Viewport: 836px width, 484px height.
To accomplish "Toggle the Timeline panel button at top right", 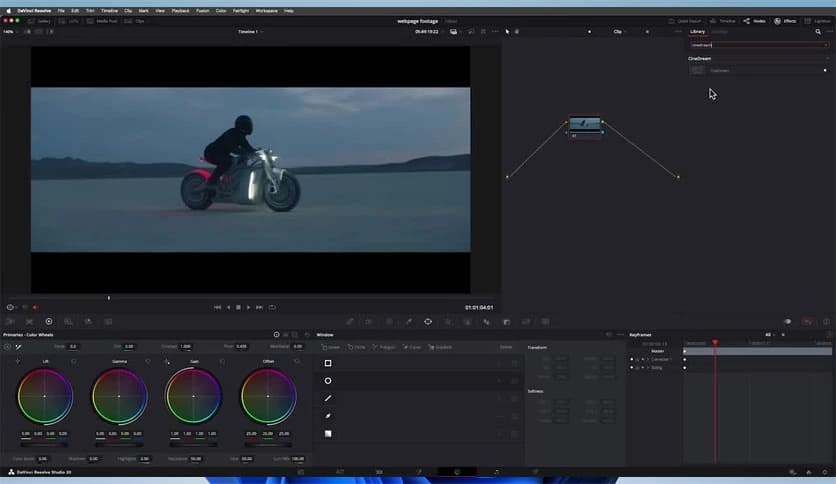I will click(x=722, y=21).
